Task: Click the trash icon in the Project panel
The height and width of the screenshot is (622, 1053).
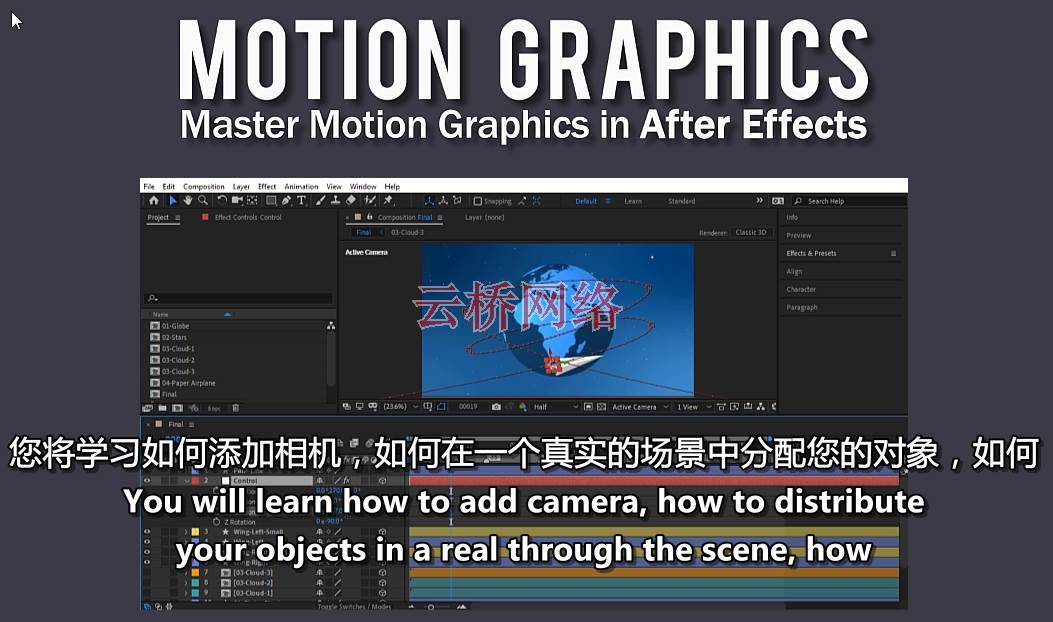Action: 236,408
